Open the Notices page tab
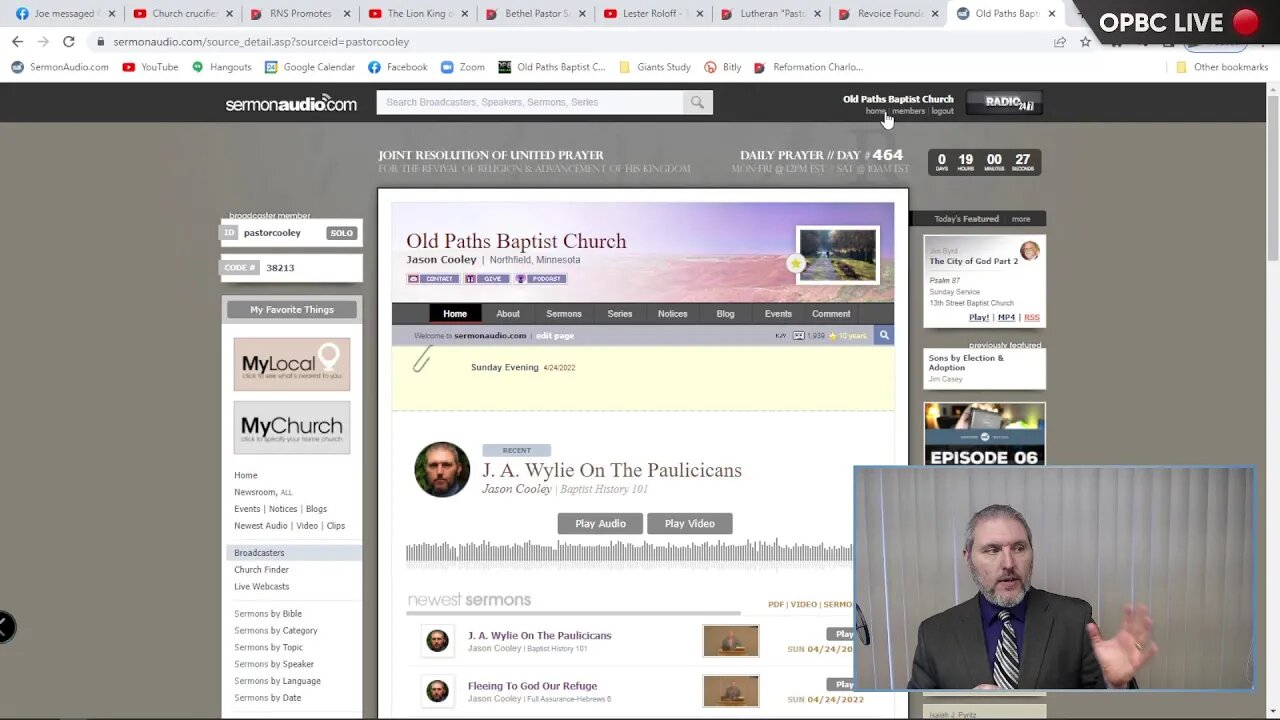 [672, 314]
